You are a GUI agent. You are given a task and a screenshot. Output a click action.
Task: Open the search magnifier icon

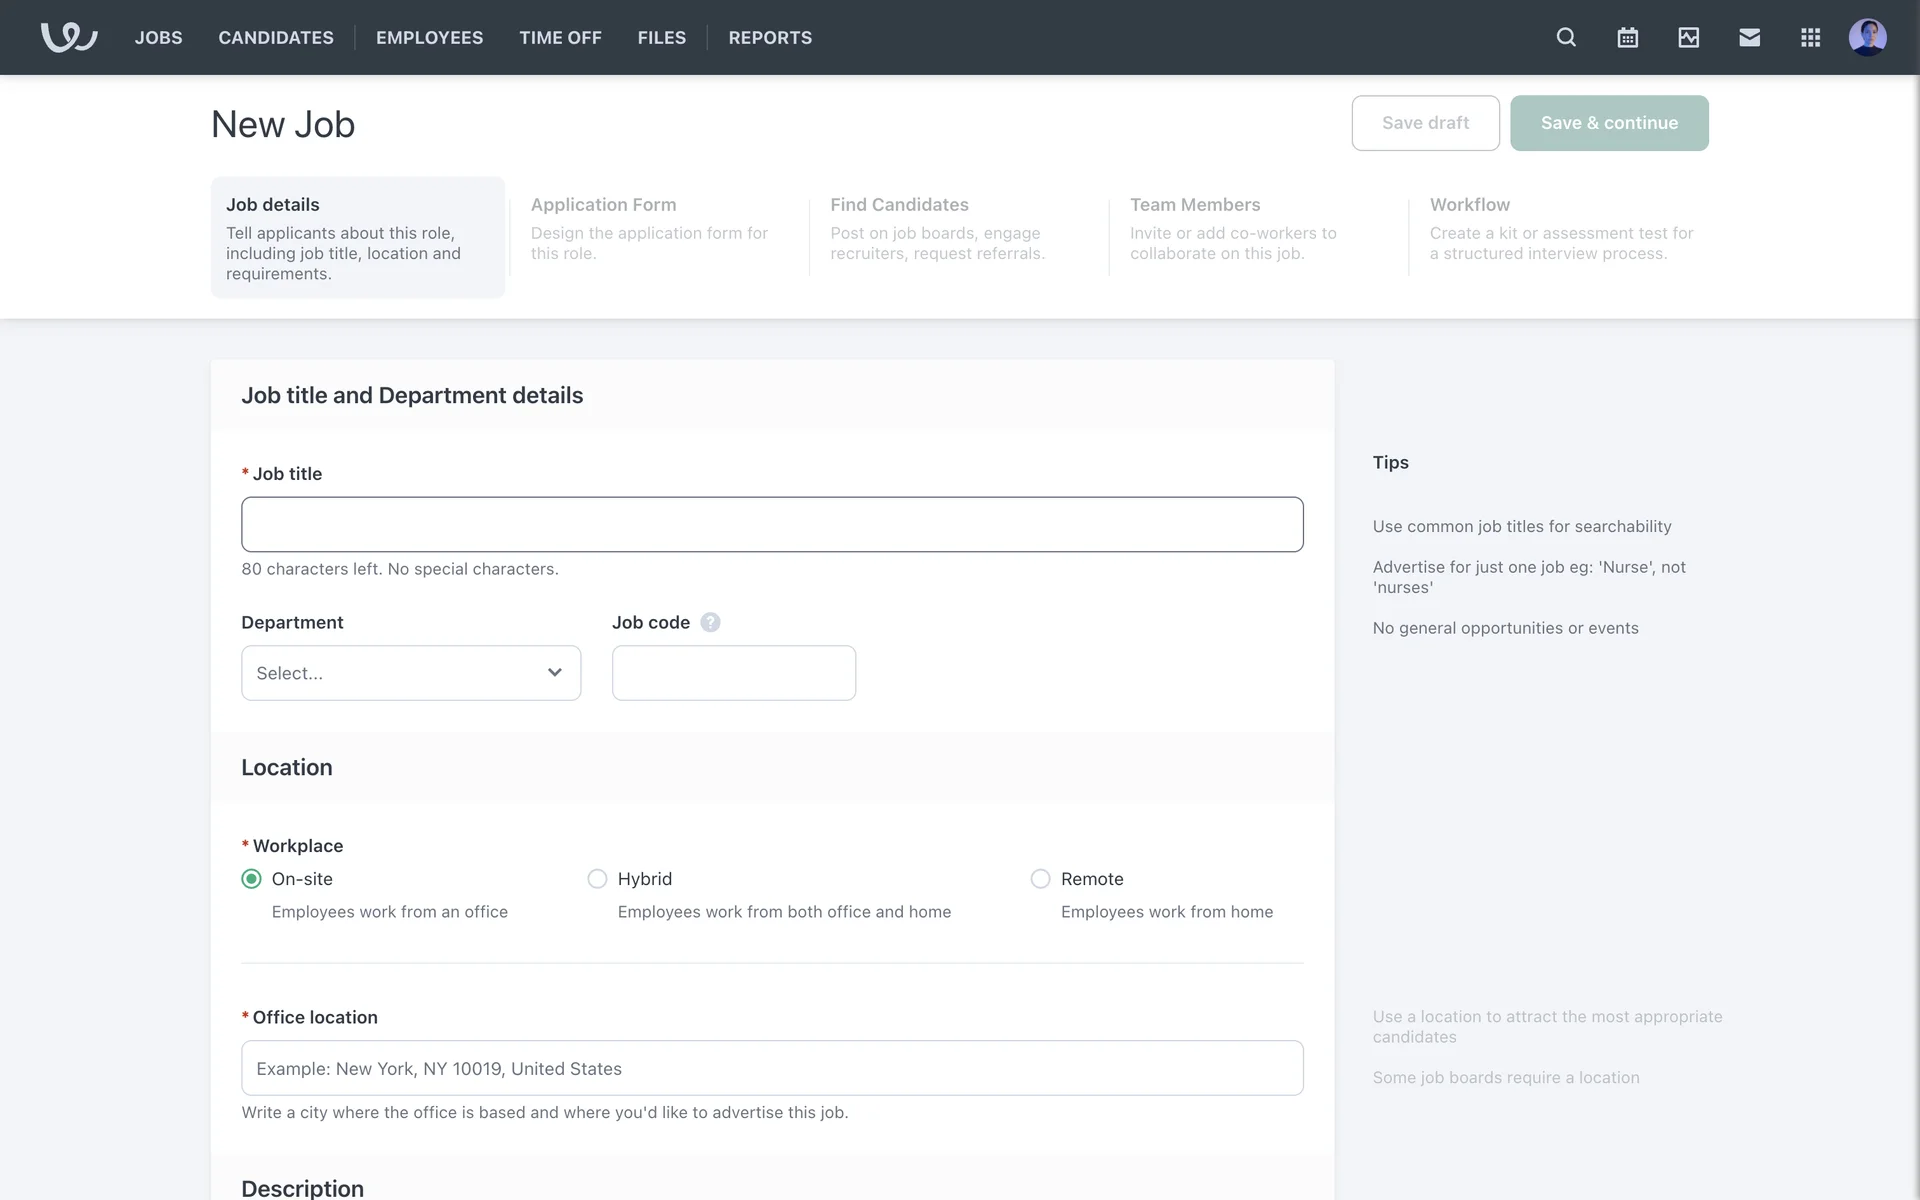click(1566, 37)
